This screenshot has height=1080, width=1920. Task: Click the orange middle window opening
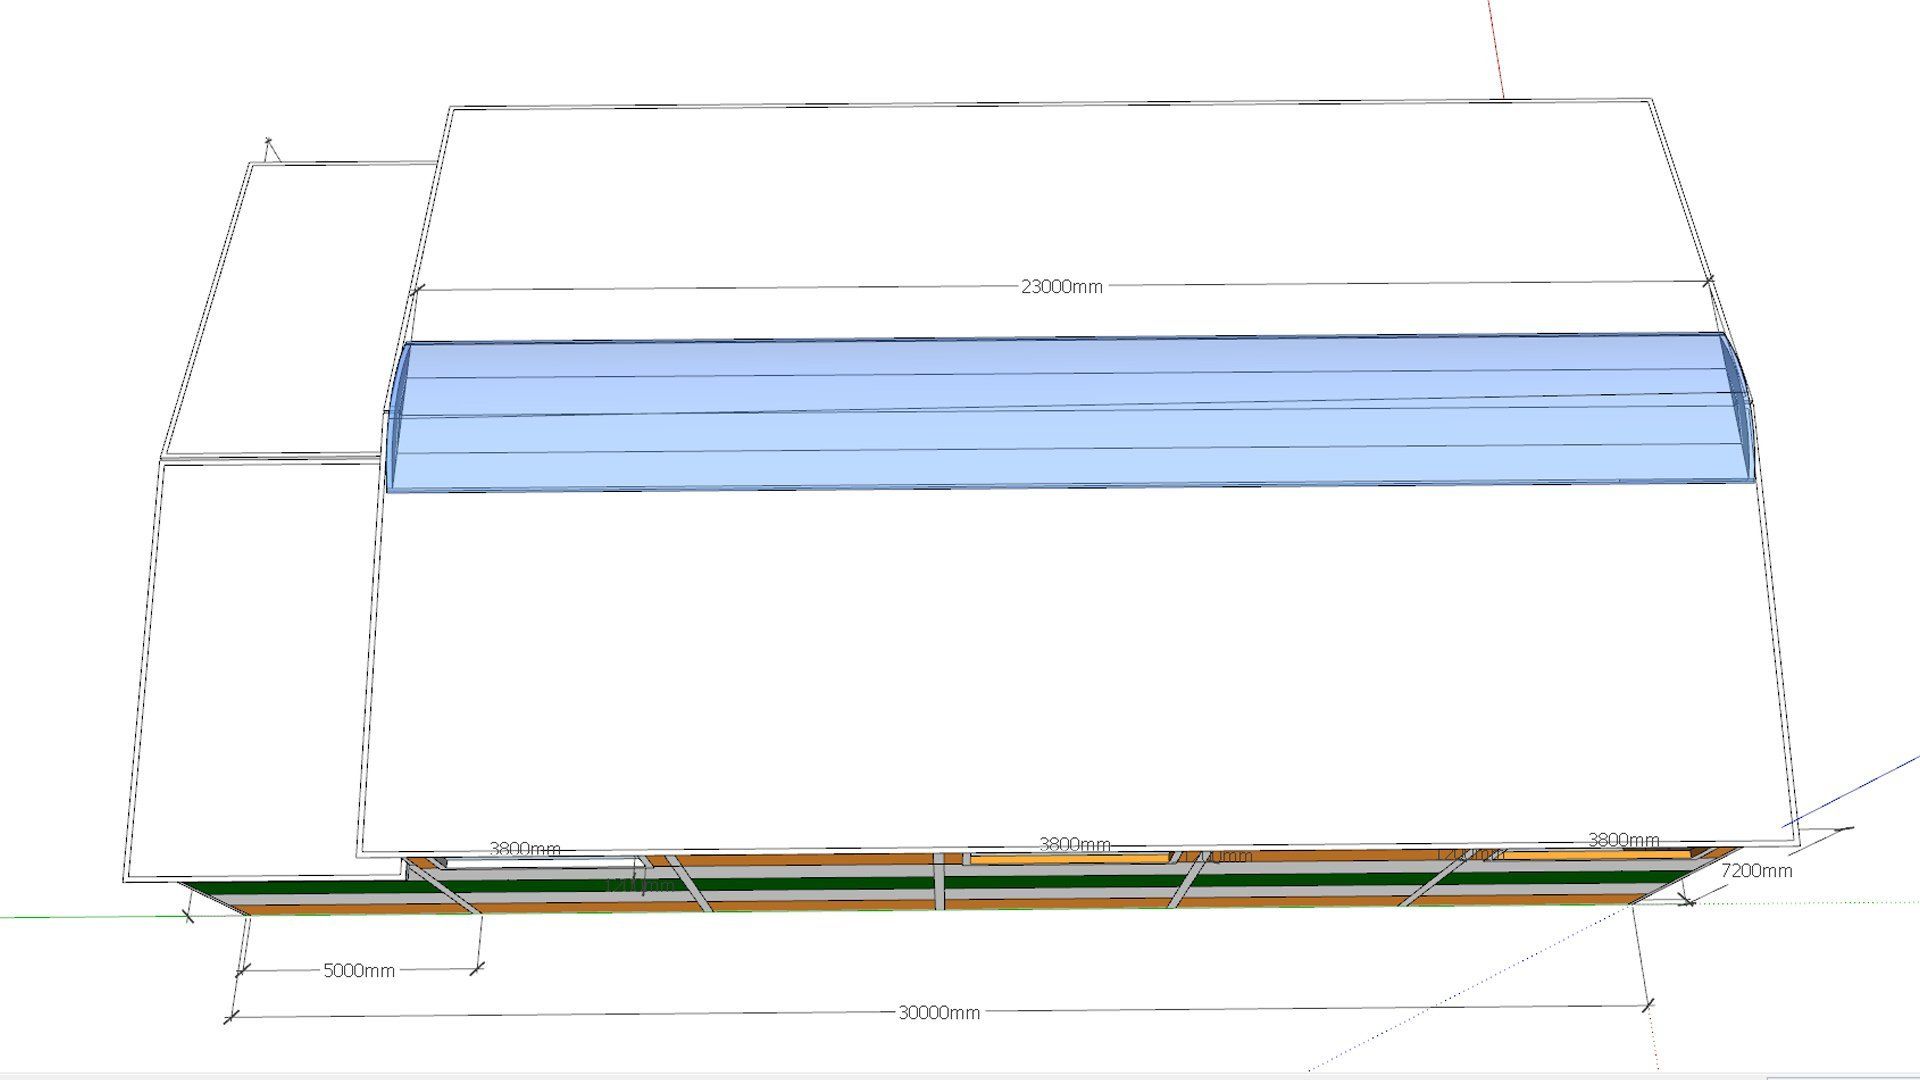(x=1068, y=858)
